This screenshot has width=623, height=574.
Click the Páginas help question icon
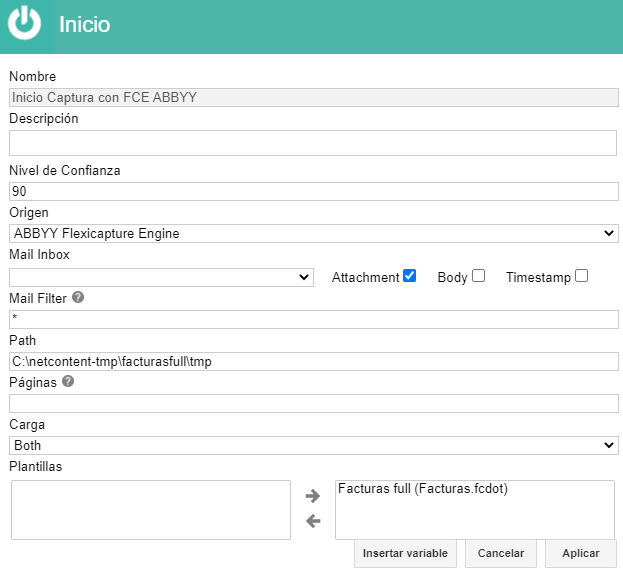(68, 381)
